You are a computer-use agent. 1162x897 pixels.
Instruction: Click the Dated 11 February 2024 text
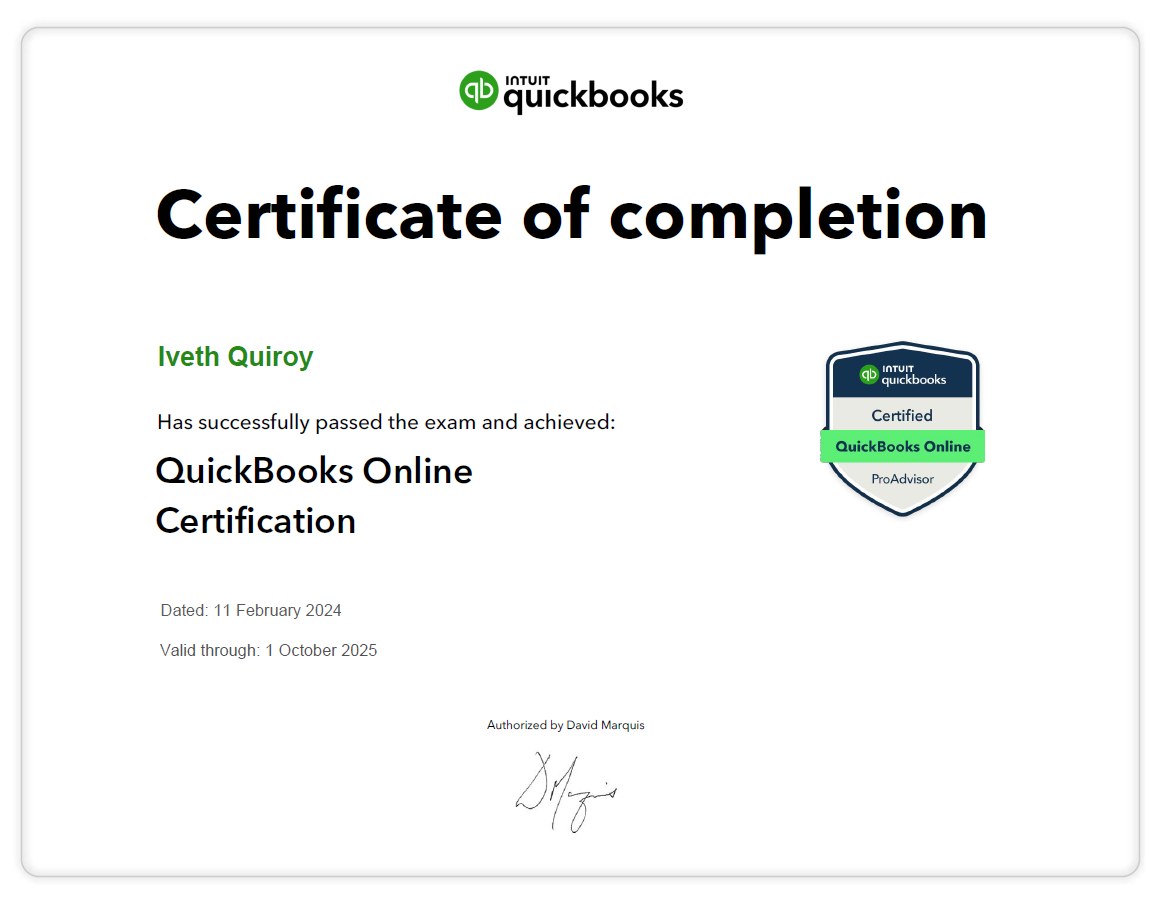pos(250,610)
